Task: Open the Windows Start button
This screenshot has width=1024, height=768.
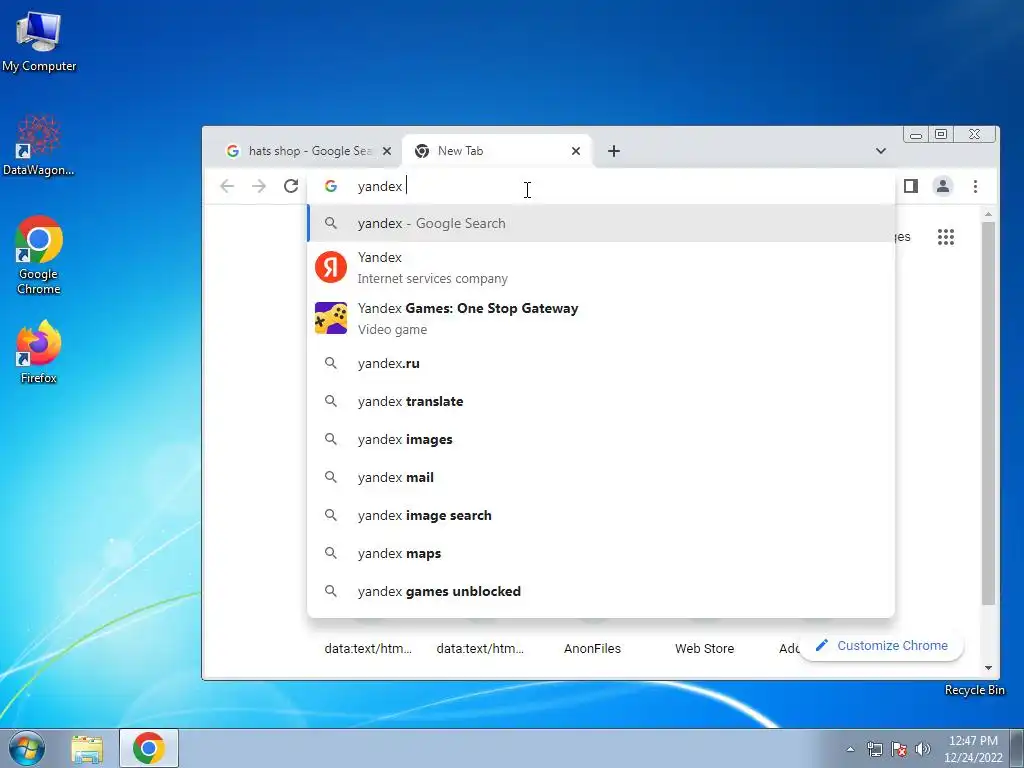Action: point(27,748)
